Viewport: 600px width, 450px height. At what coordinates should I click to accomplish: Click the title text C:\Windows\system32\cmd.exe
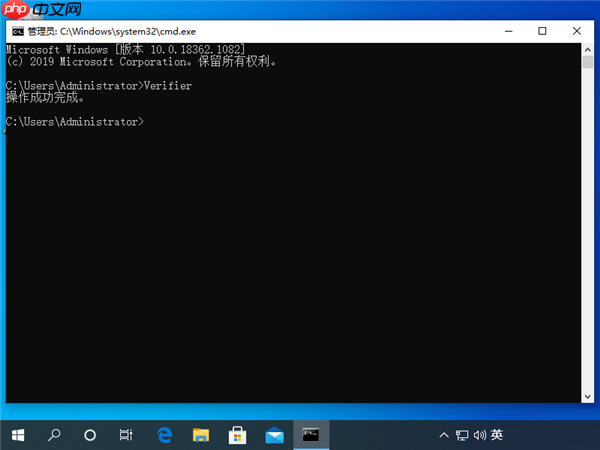click(x=128, y=31)
